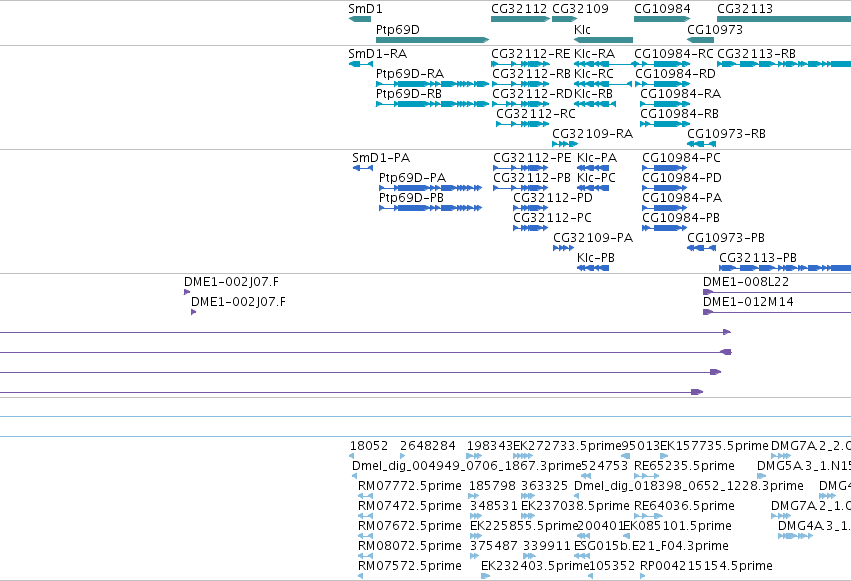Viewport: 851px width, 581px height.
Task: Click the RM07572.5prime EST label
Action: (x=410, y=566)
